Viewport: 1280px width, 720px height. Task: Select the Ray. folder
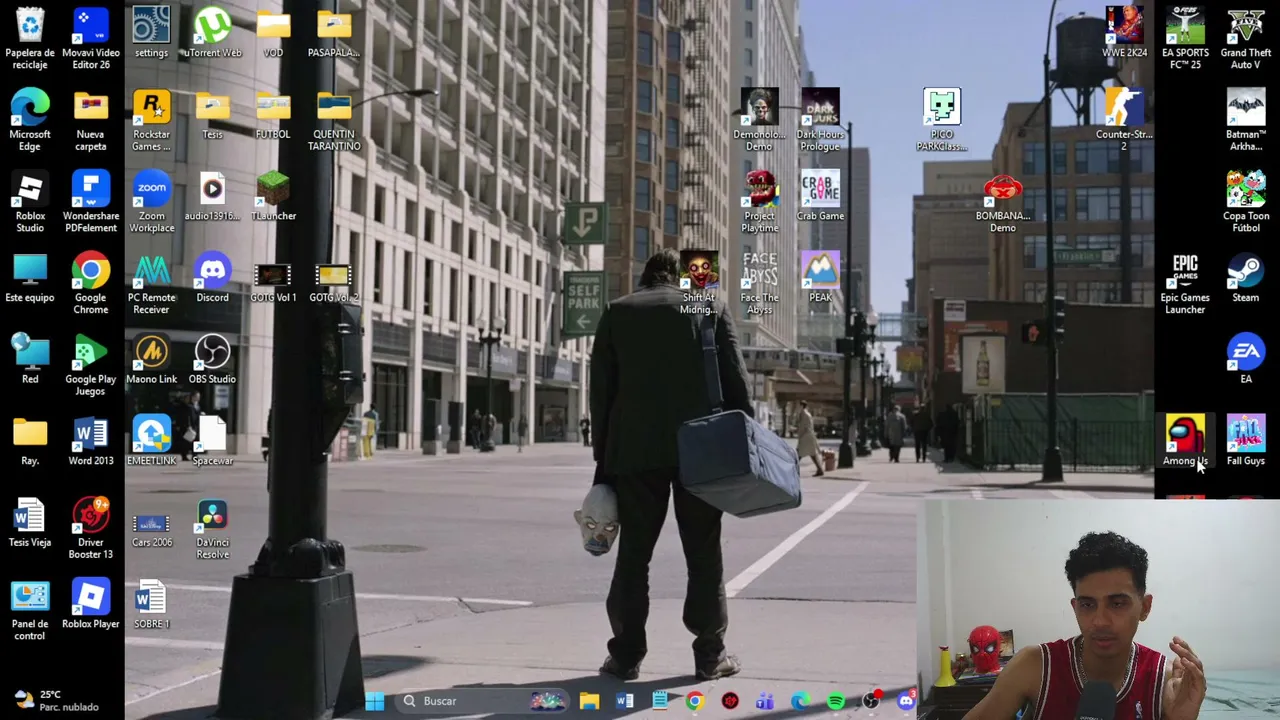click(x=30, y=442)
